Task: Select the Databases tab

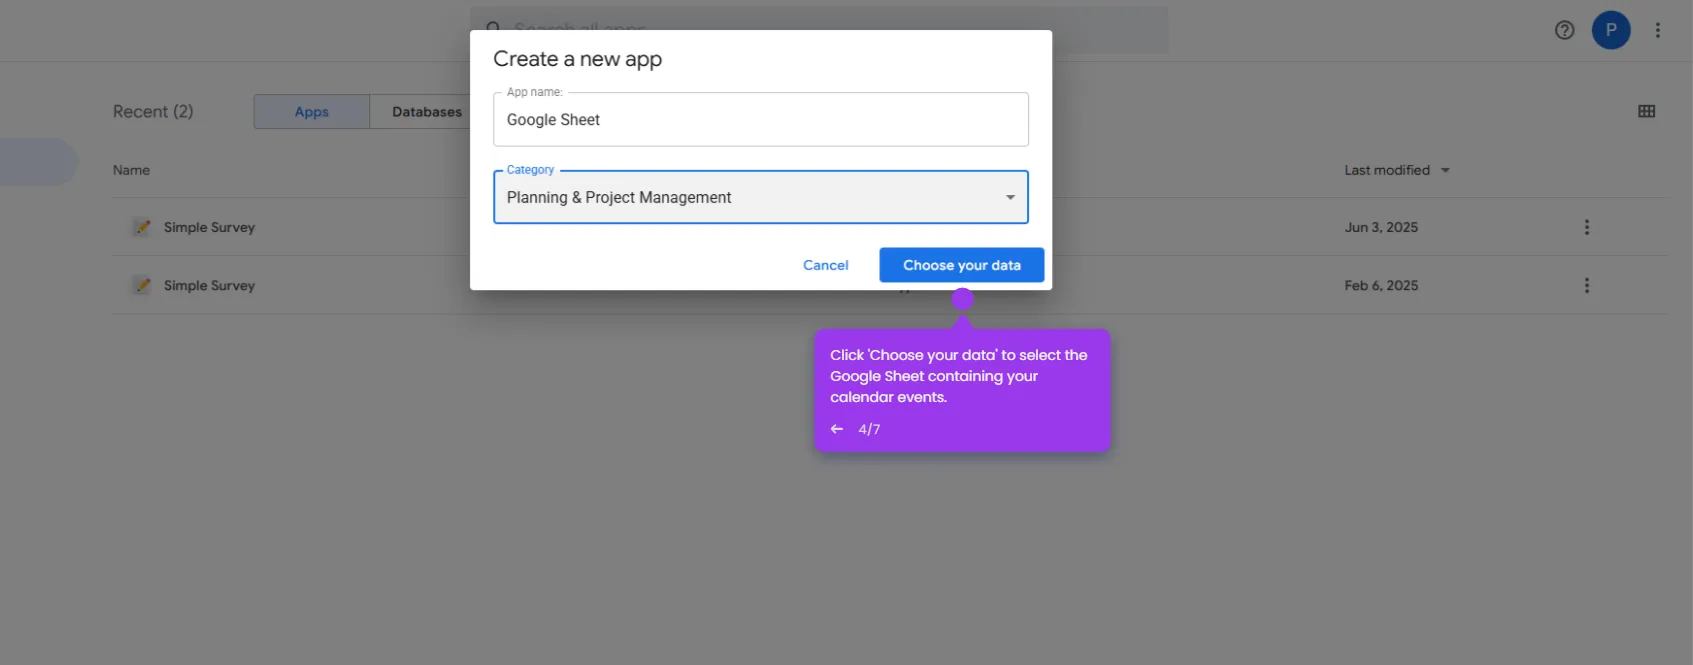Action: click(x=427, y=112)
